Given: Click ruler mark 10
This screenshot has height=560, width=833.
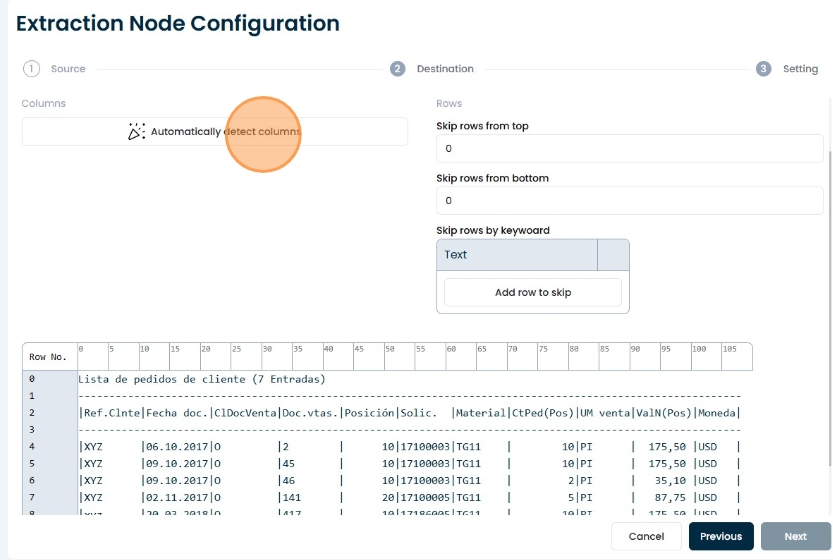Looking at the screenshot, I should coord(144,349).
